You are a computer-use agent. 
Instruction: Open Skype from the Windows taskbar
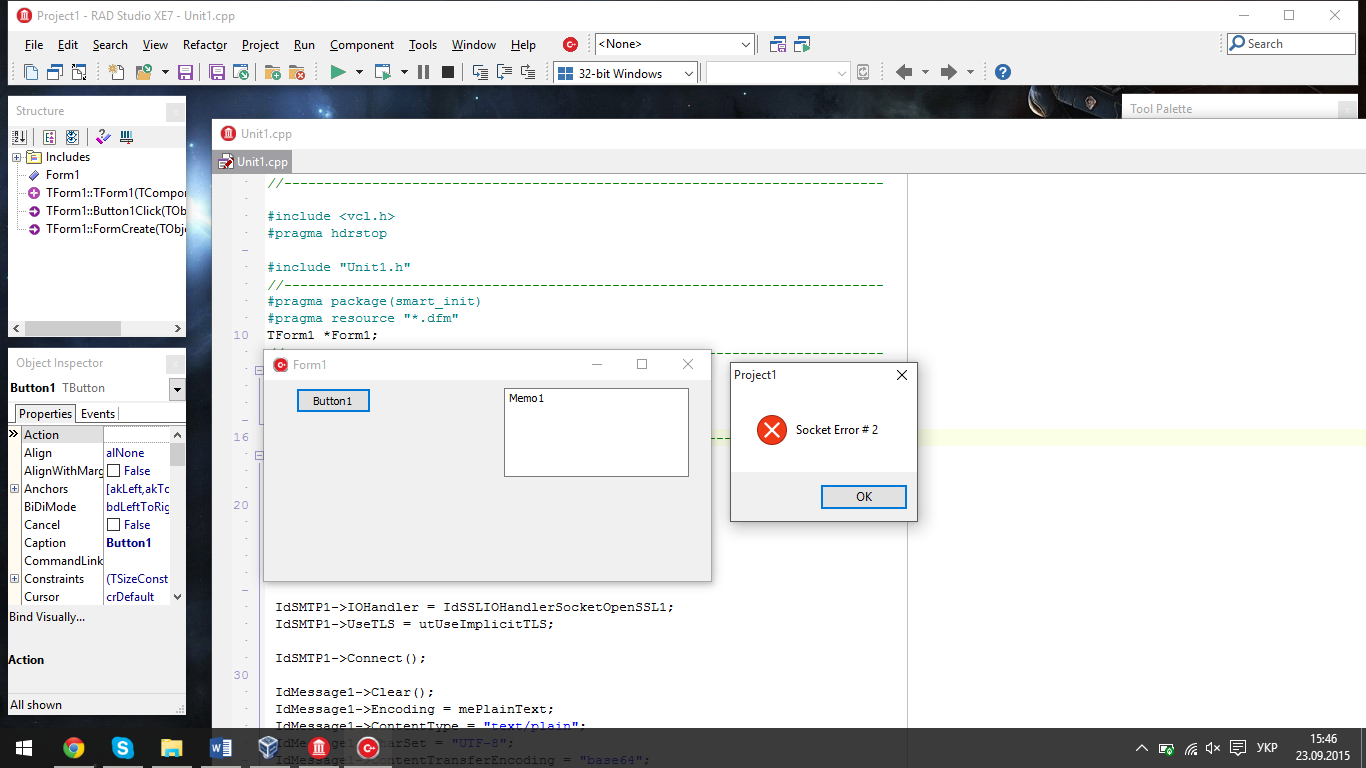[122, 747]
